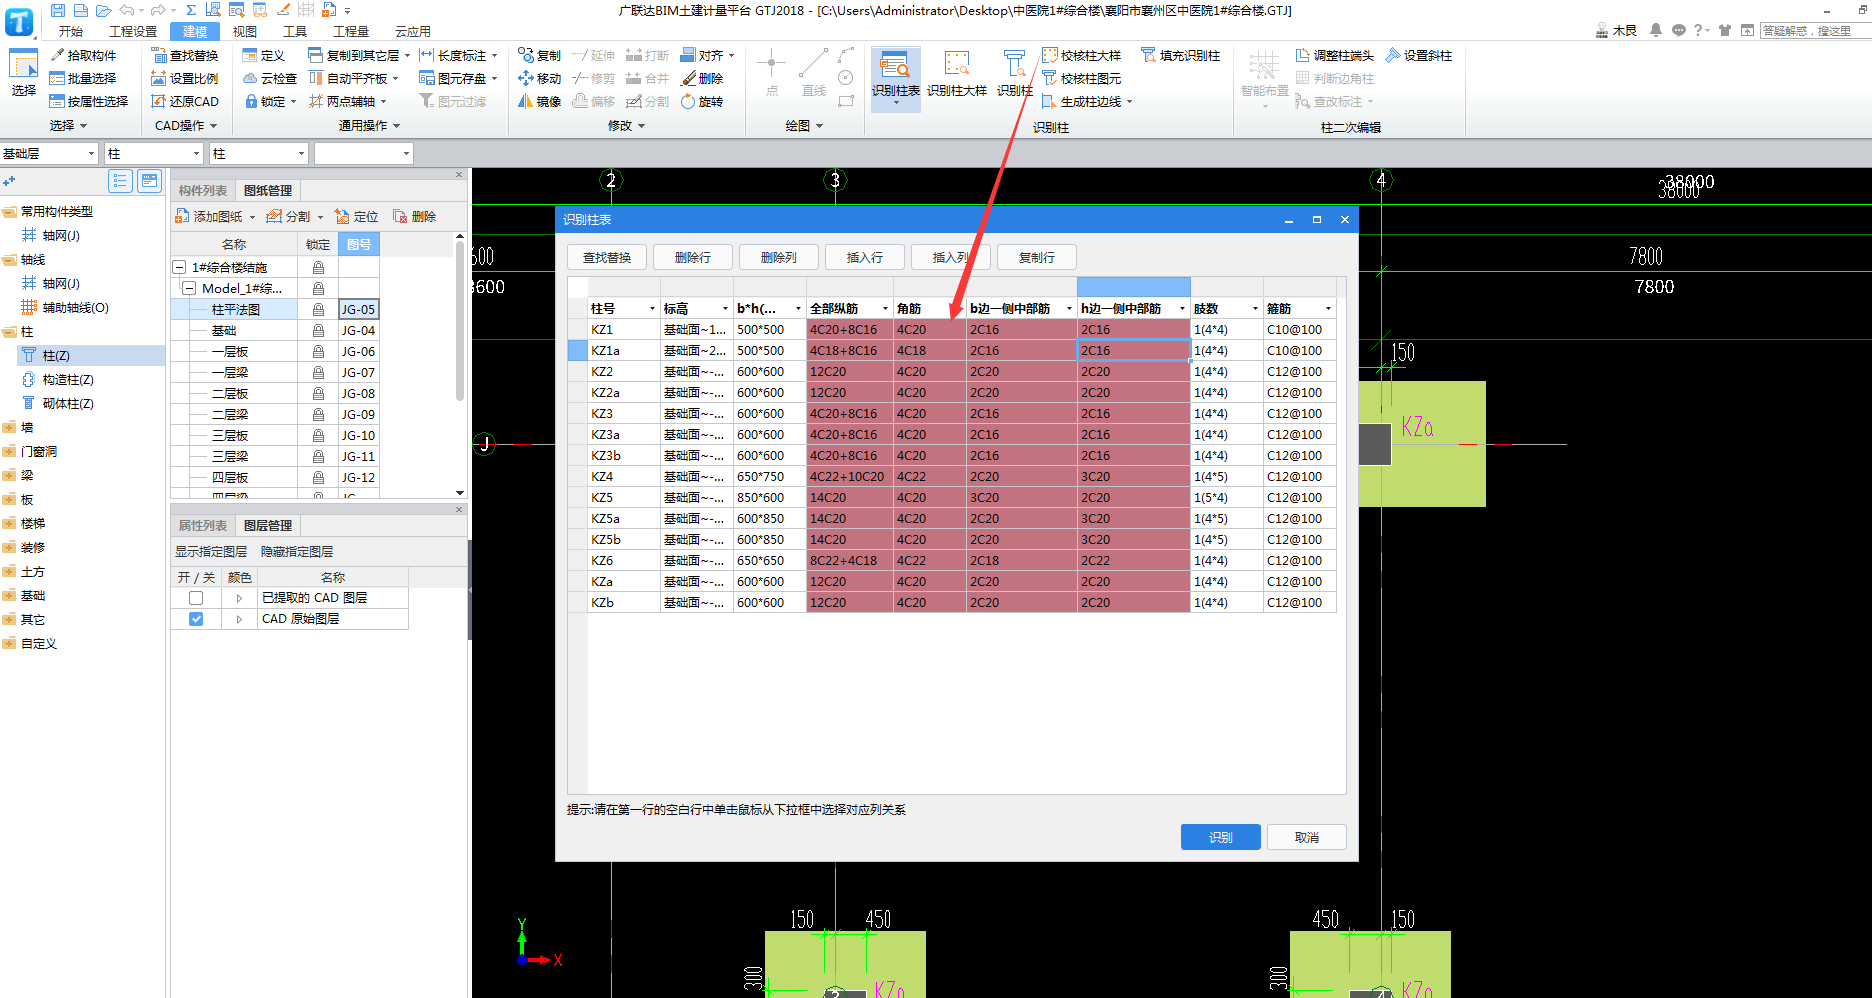Toggle the lock for 柱平法图 row
Viewport: 1872px width, 998px height.
tap(318, 310)
